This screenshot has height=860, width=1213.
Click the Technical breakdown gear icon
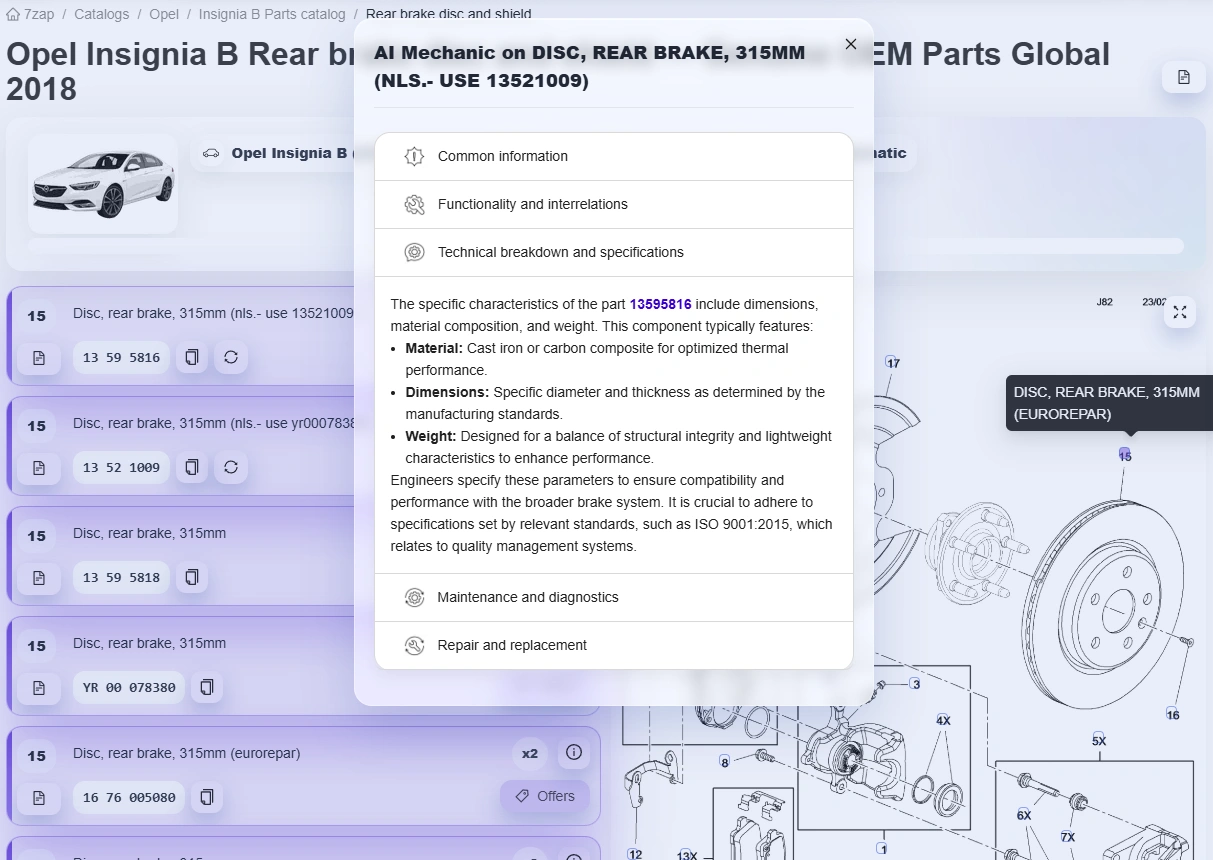[x=414, y=253]
